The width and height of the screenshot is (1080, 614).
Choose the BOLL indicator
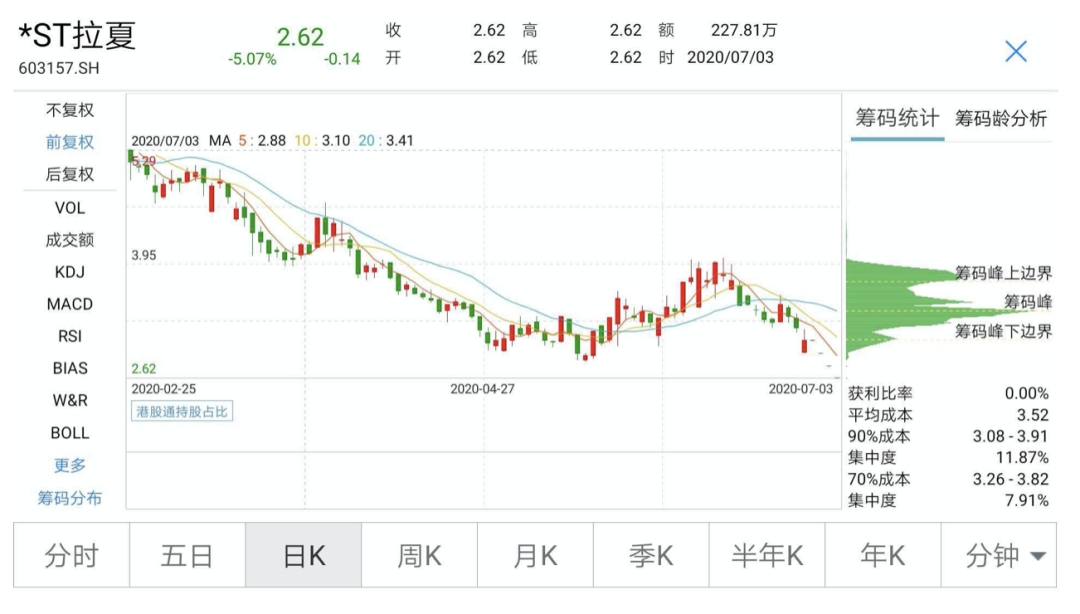tap(70, 433)
